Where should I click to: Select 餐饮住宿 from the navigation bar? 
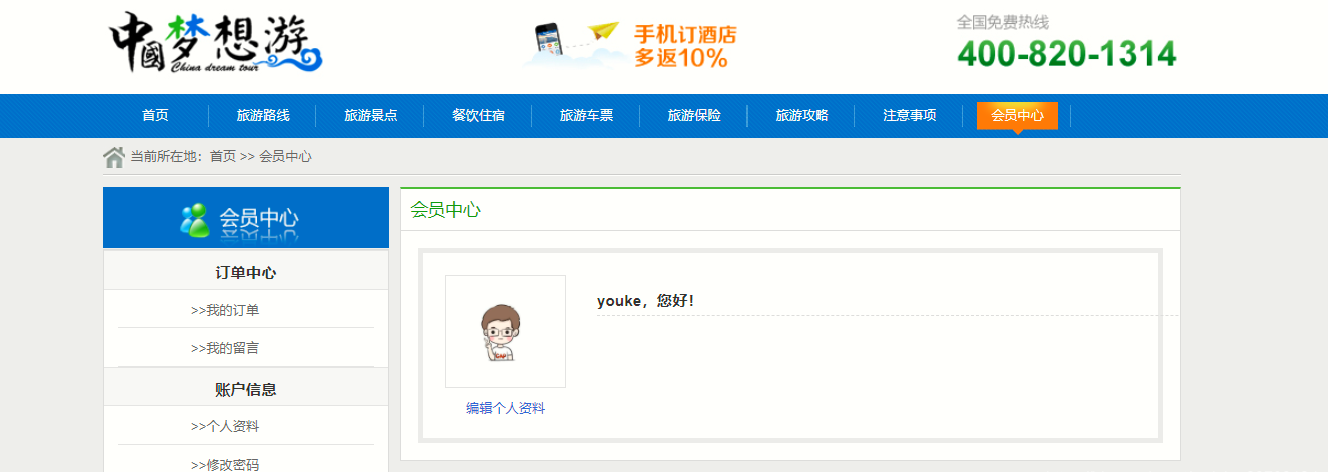[x=478, y=116]
